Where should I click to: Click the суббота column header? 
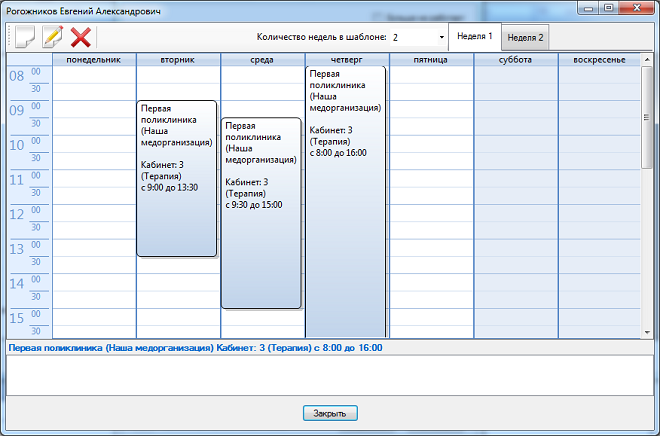pos(515,60)
